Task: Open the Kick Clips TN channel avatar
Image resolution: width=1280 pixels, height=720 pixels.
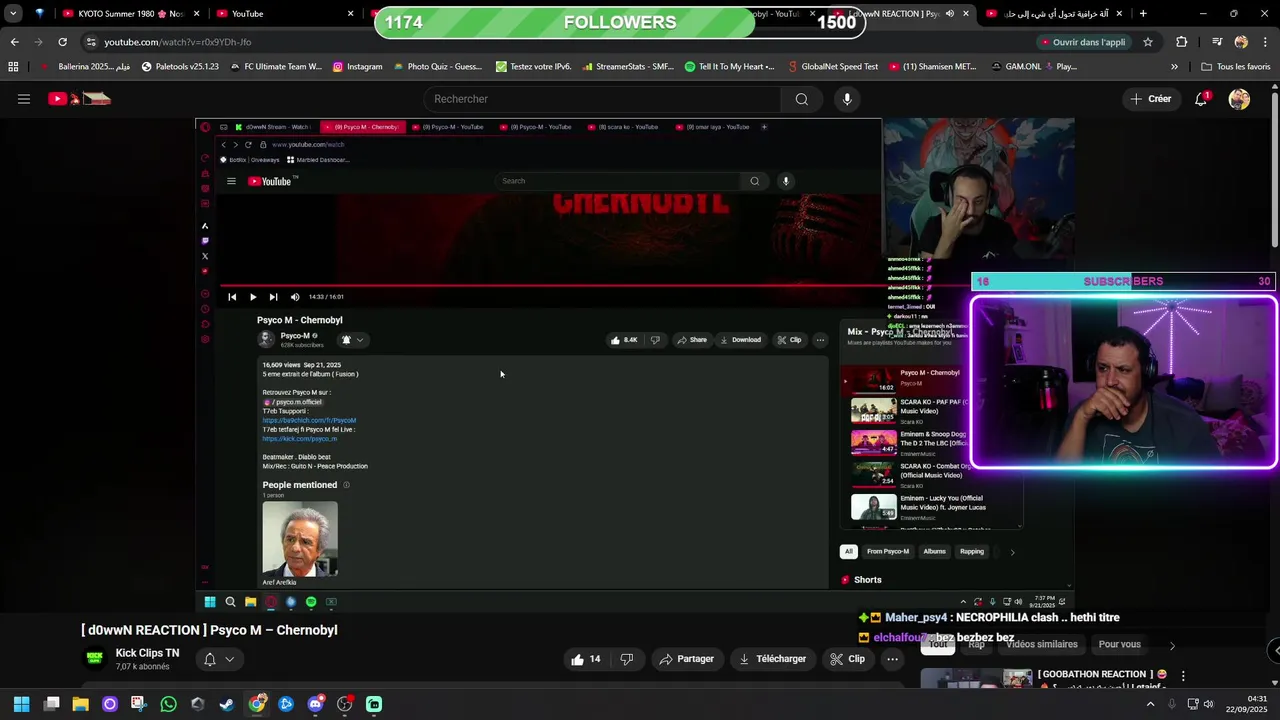Action: (95, 658)
